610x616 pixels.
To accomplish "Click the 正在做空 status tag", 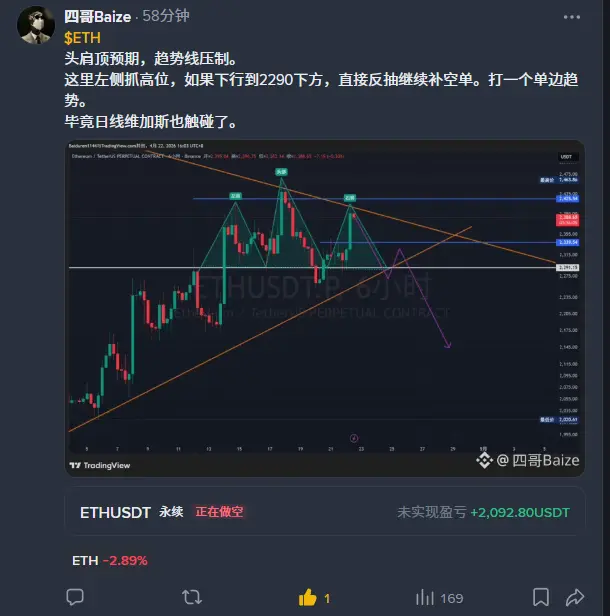I will click(x=219, y=512).
